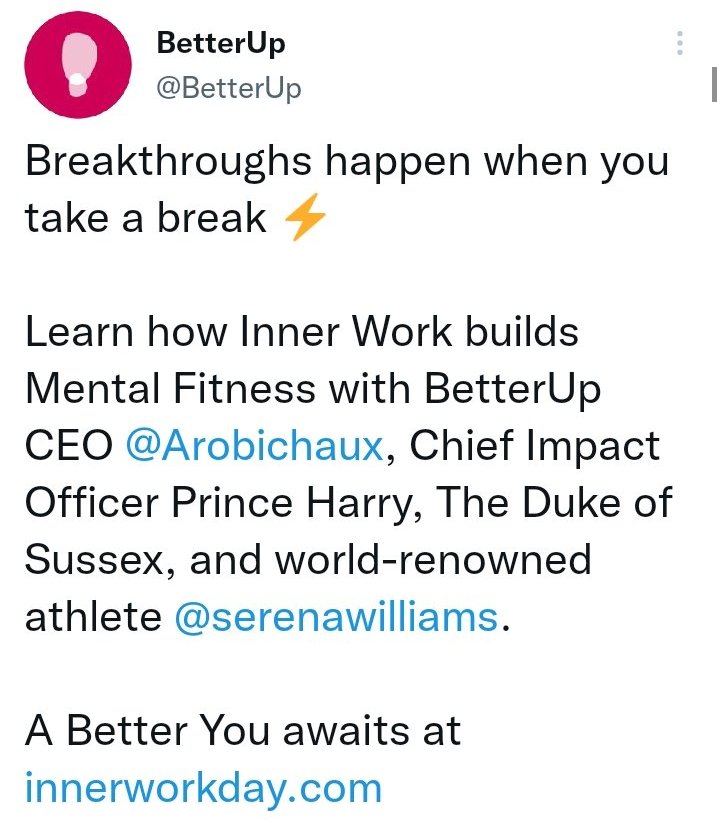Click the word "athlete" before the mention
Image resolution: width=717 pixels, height=834 pixels.
[92, 617]
